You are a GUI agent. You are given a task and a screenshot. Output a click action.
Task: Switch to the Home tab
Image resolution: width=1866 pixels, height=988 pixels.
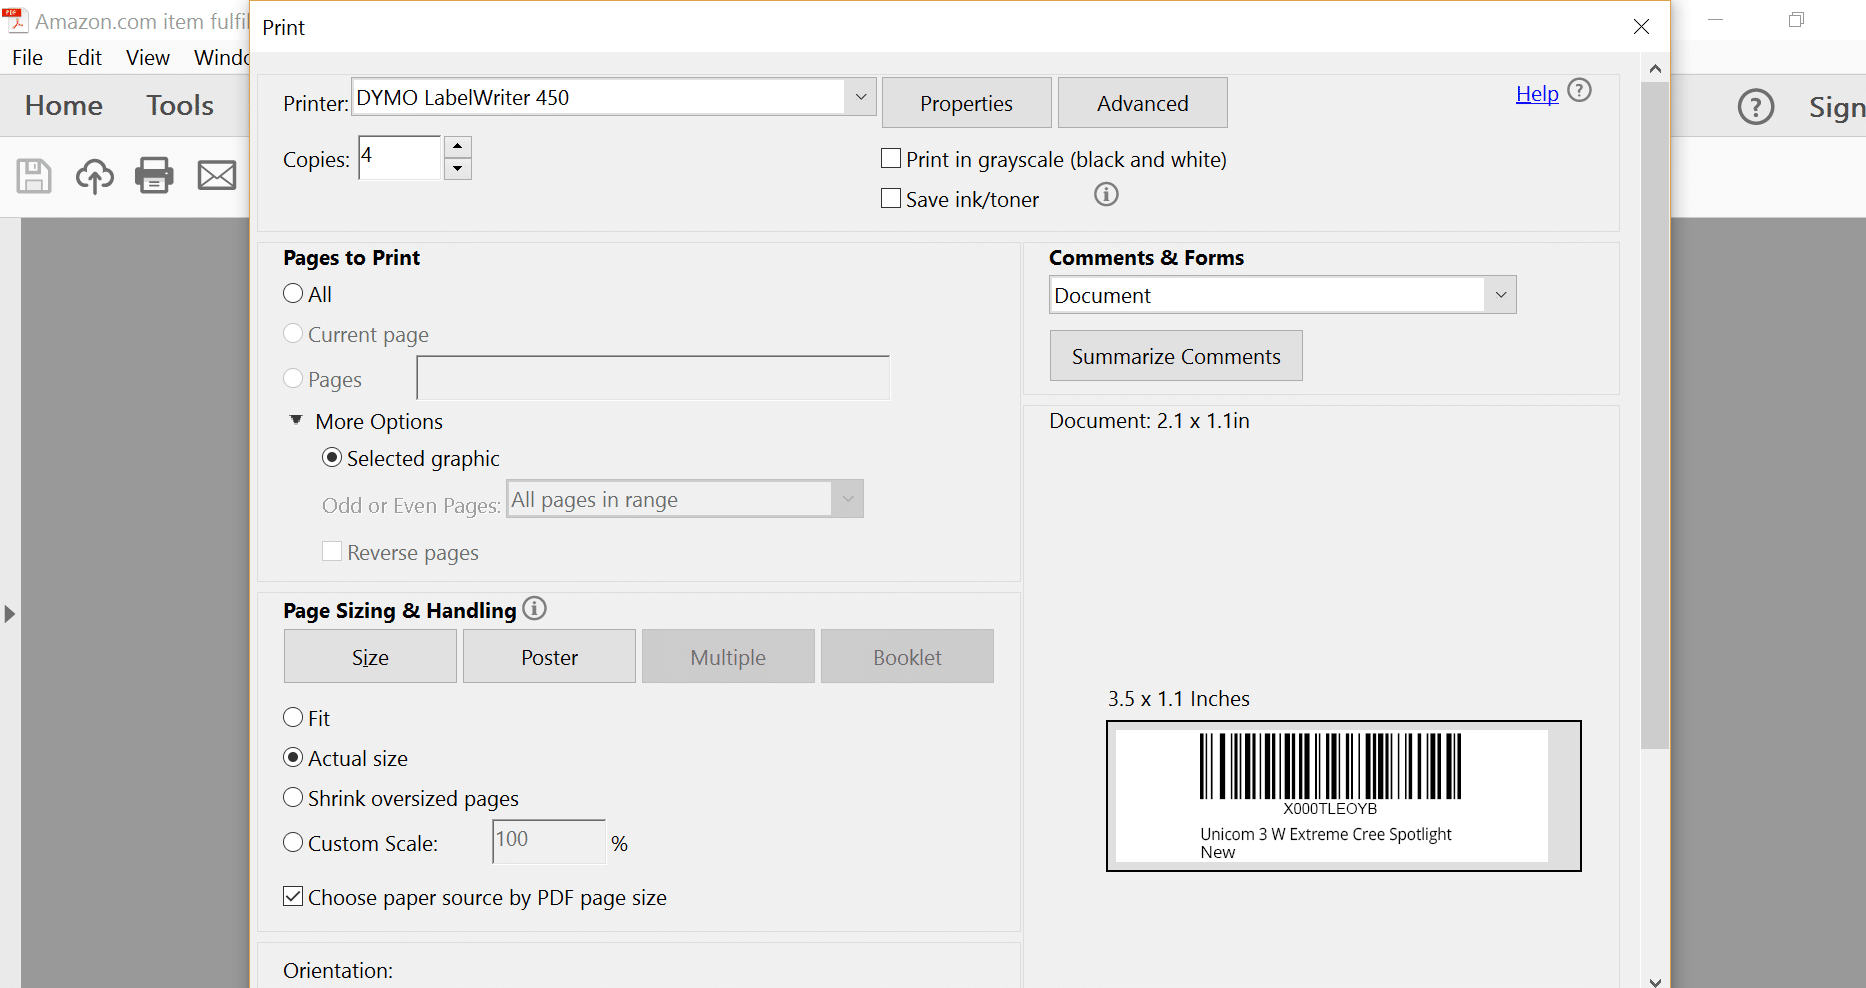coord(64,105)
